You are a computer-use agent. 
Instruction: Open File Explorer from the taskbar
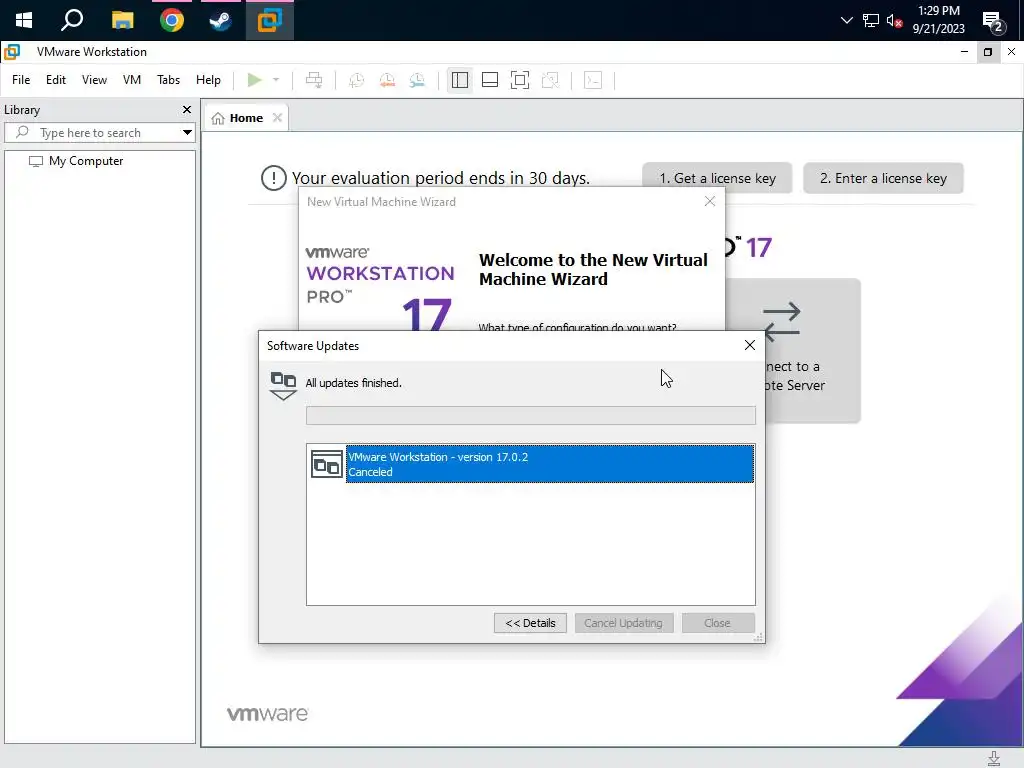[122, 20]
